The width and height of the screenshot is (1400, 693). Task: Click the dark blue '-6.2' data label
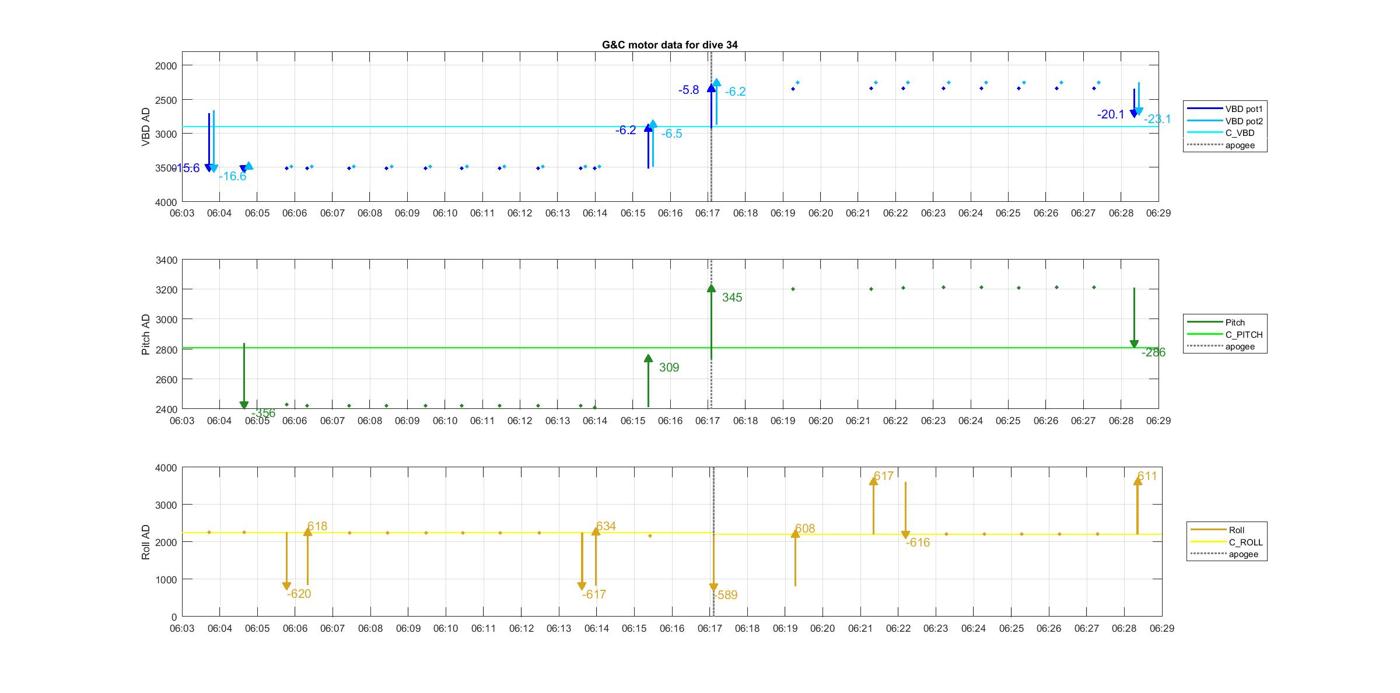click(626, 130)
